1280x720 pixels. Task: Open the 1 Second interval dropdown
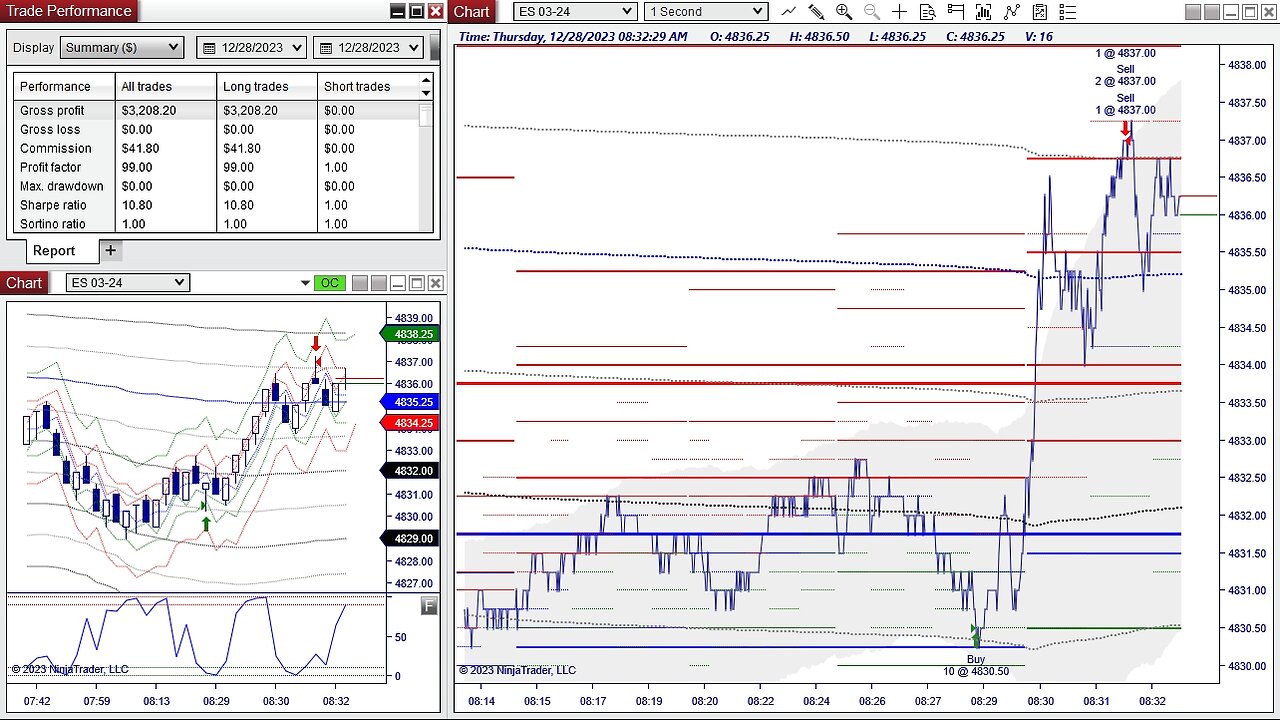coord(705,12)
